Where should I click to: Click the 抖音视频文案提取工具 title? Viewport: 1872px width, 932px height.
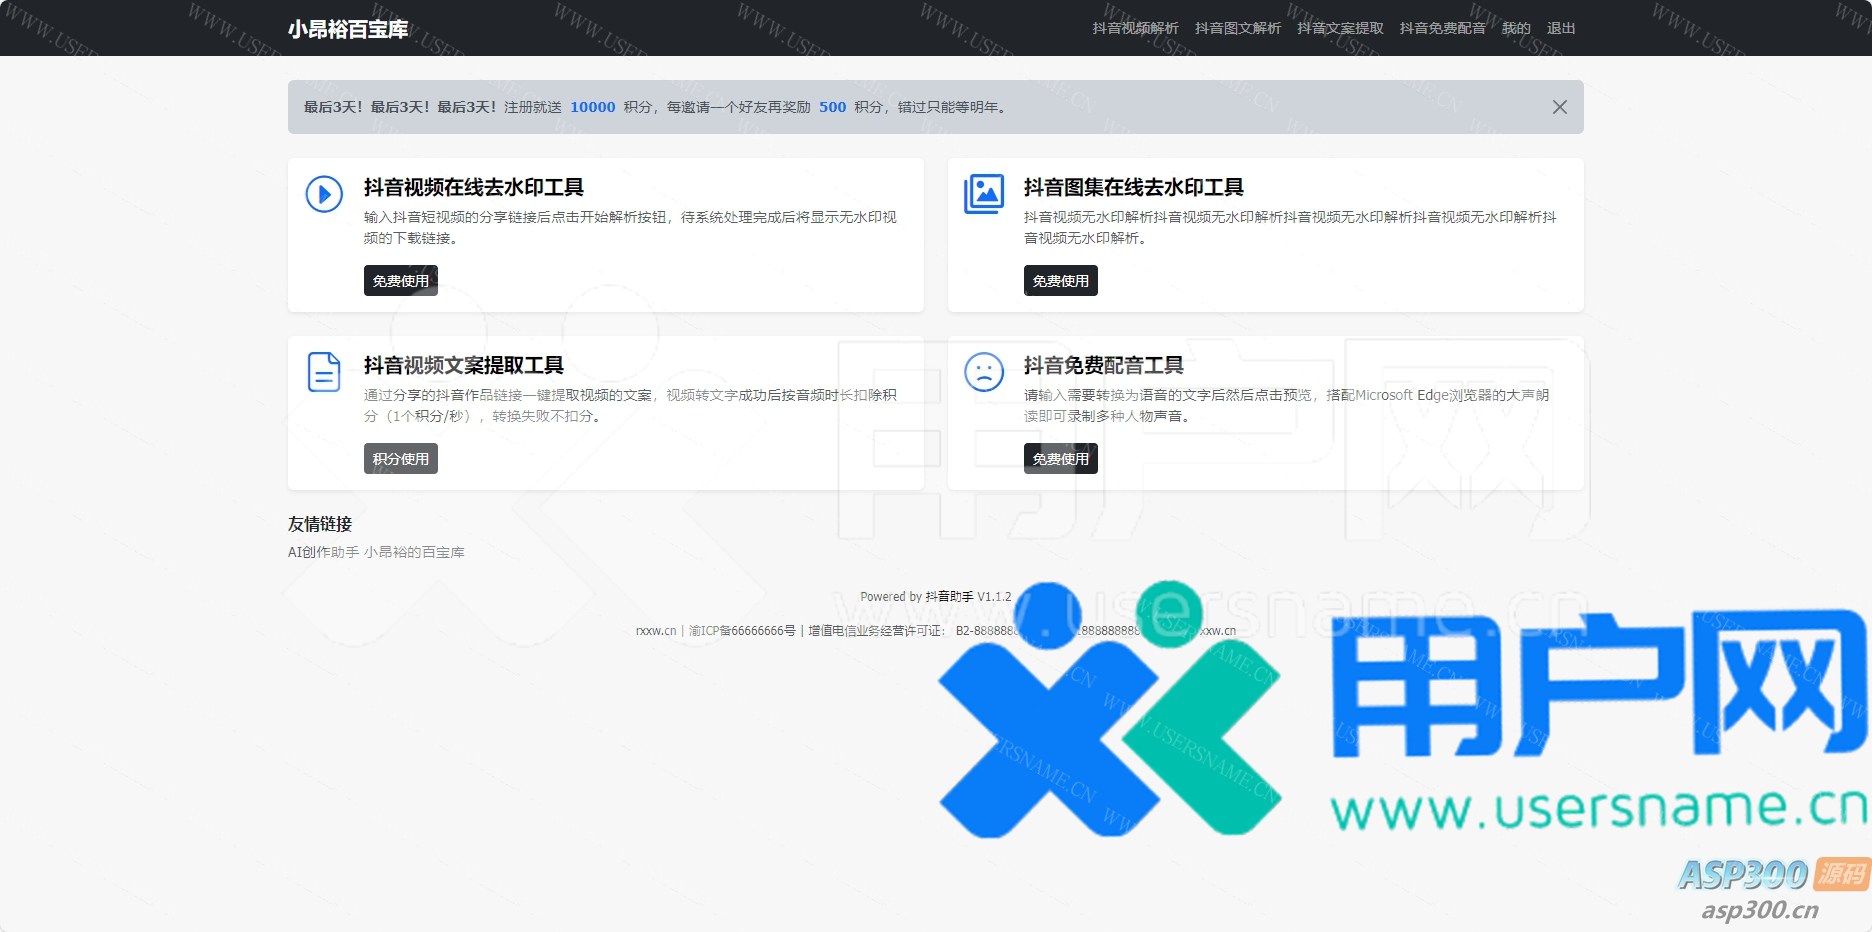(x=464, y=365)
